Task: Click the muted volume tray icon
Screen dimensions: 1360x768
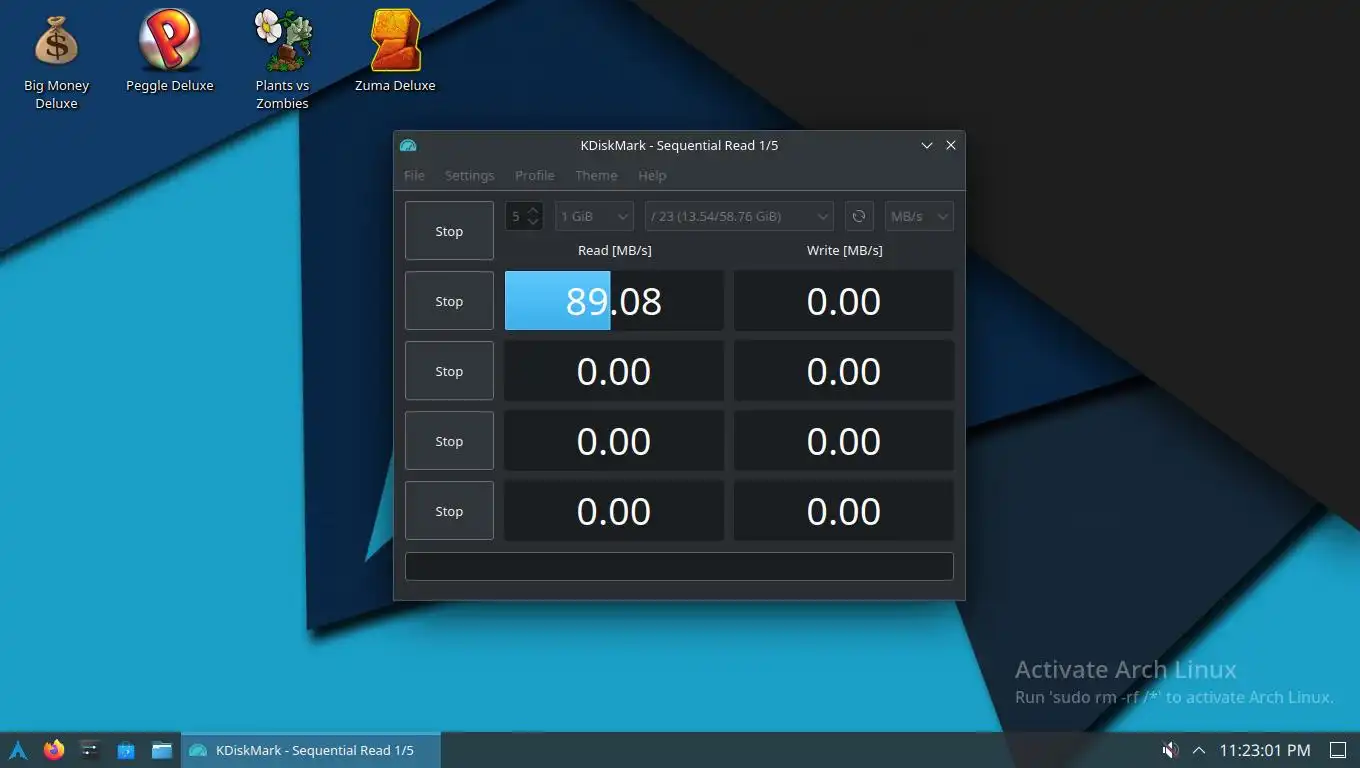Action: click(1169, 750)
